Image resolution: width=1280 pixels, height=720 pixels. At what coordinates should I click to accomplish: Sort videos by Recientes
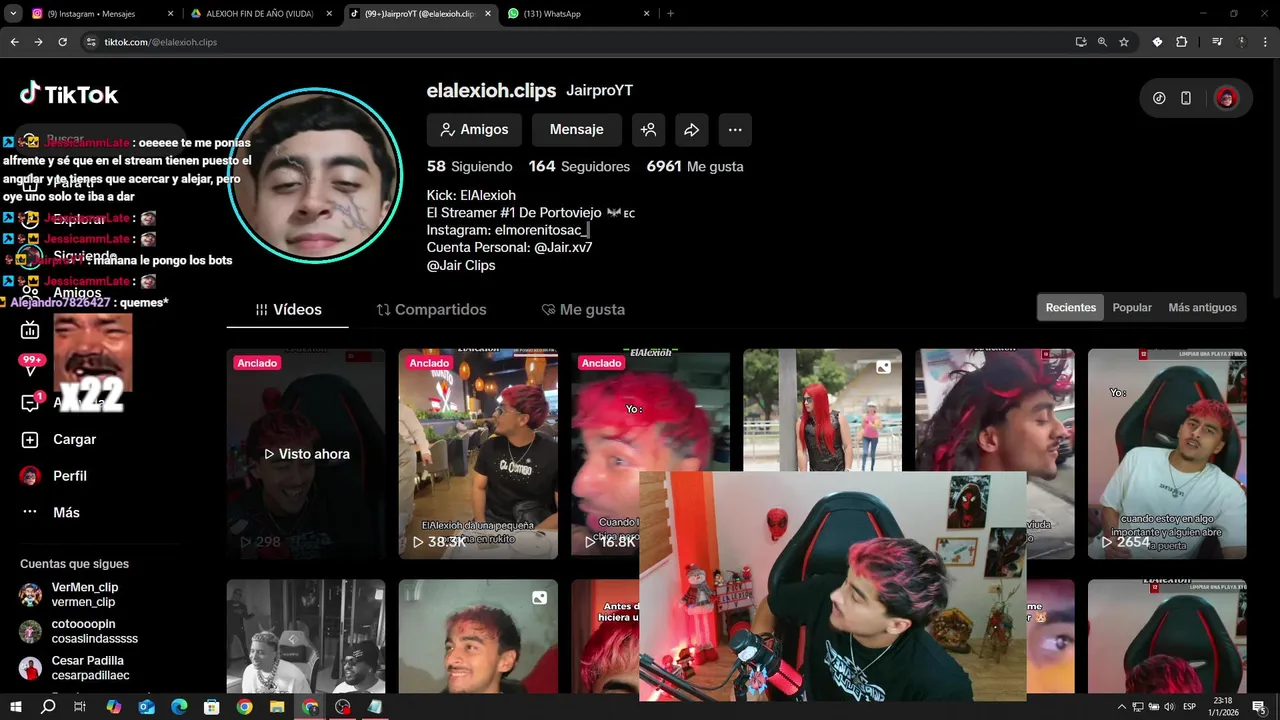tap(1070, 308)
